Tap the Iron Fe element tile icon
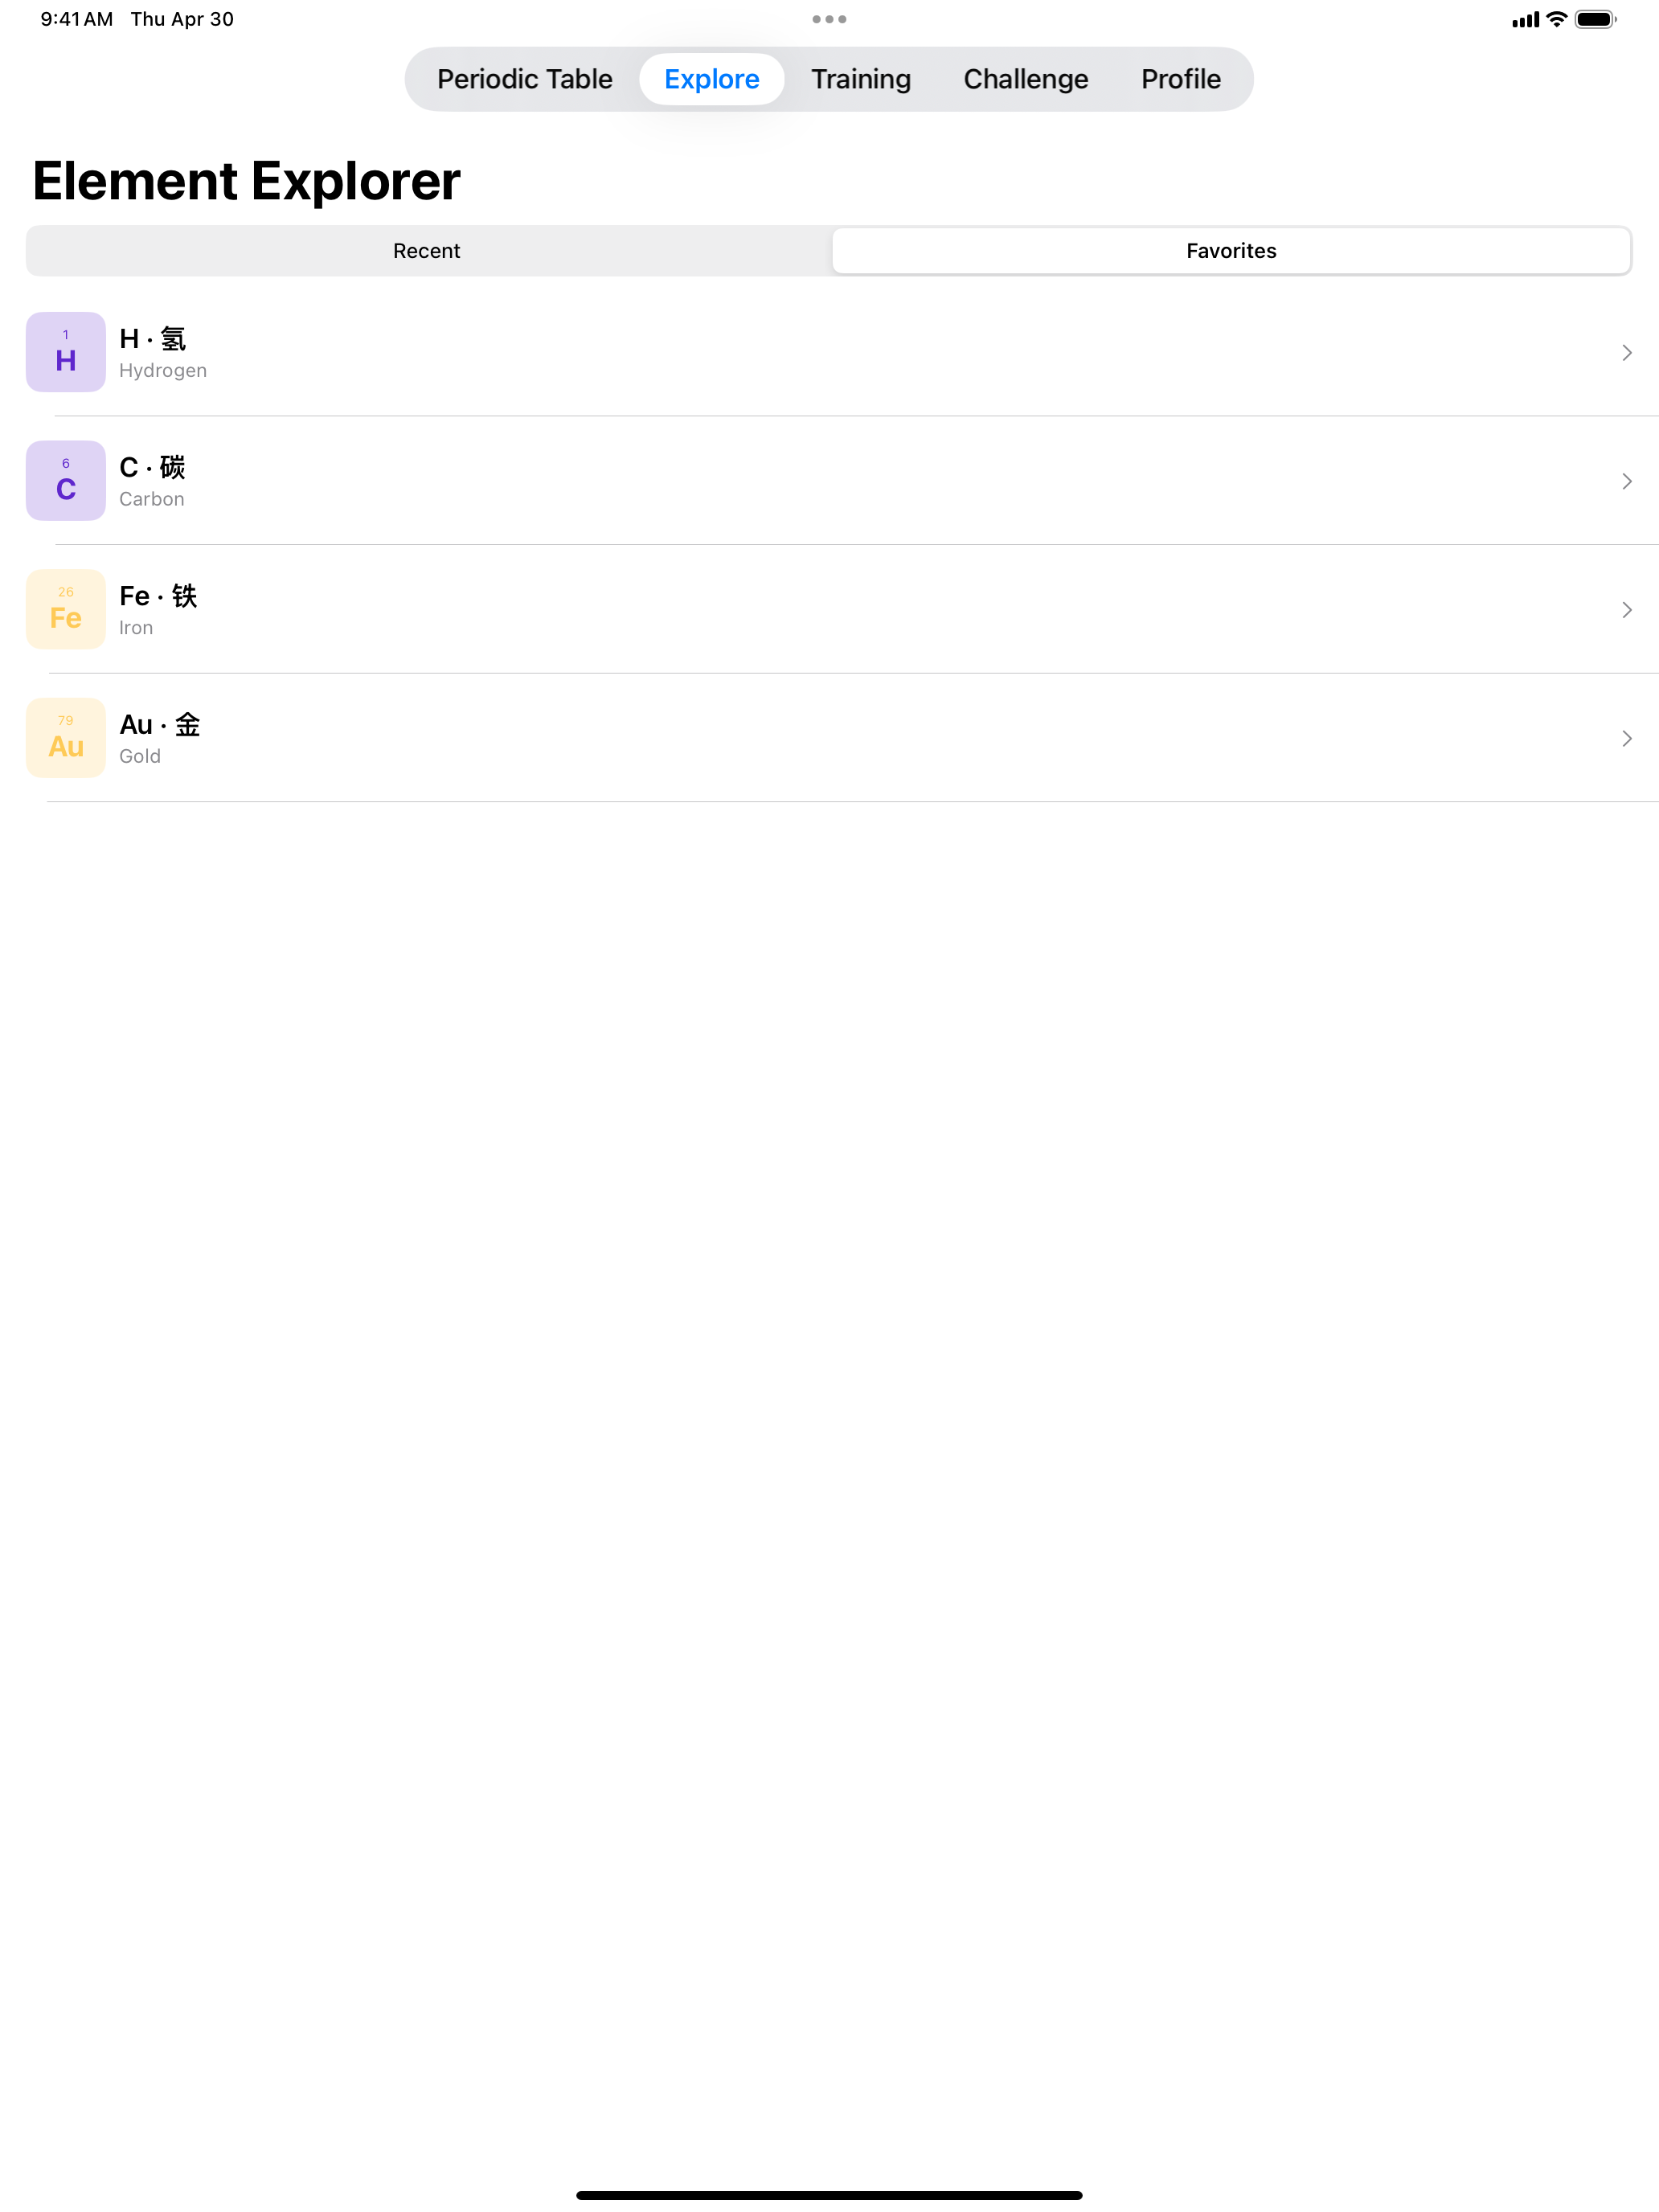Viewport: 1659px width, 2212px height. [66, 609]
